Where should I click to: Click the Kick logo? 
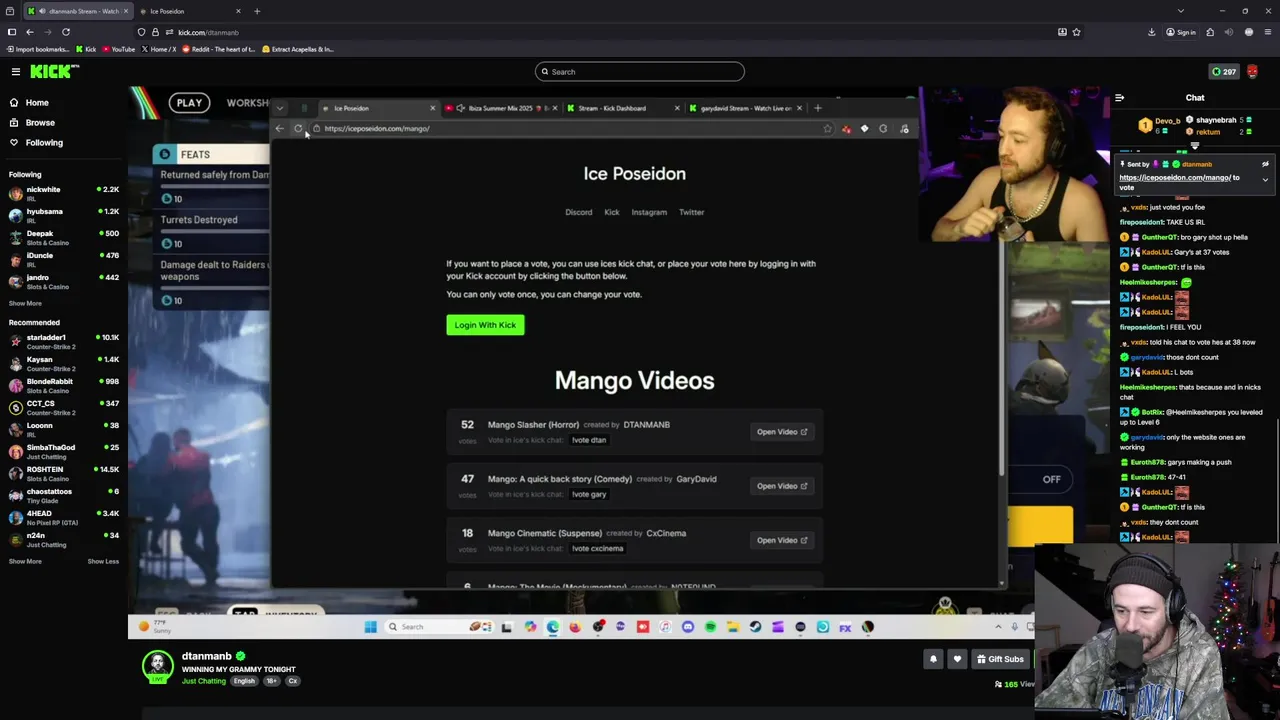[x=53, y=71]
